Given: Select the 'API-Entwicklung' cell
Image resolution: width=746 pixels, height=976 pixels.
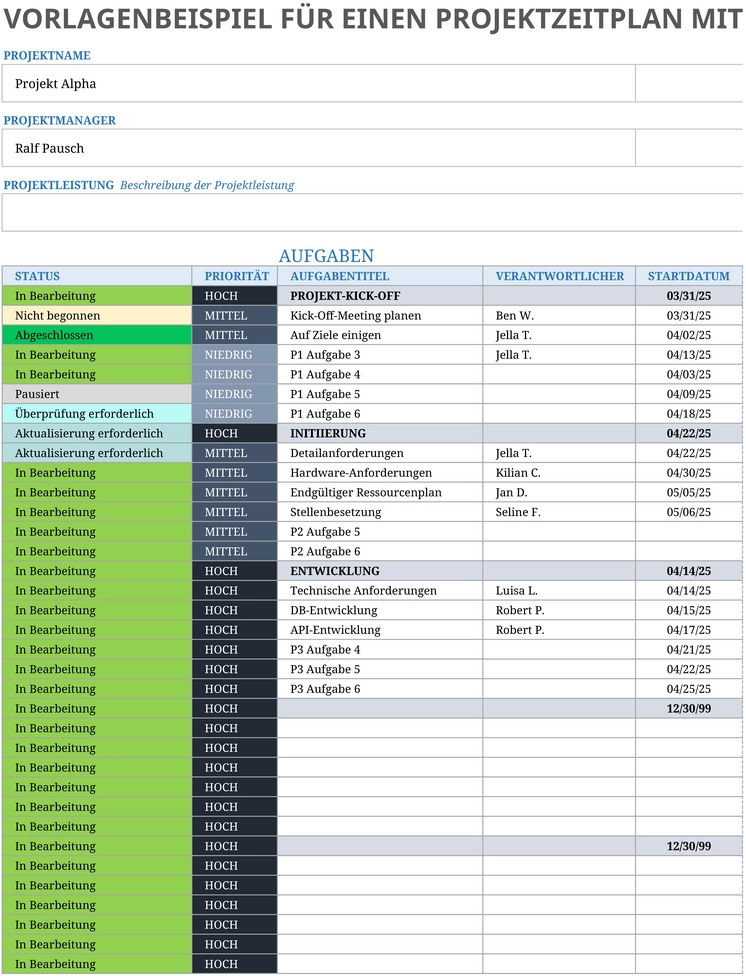Looking at the screenshot, I should point(380,630).
